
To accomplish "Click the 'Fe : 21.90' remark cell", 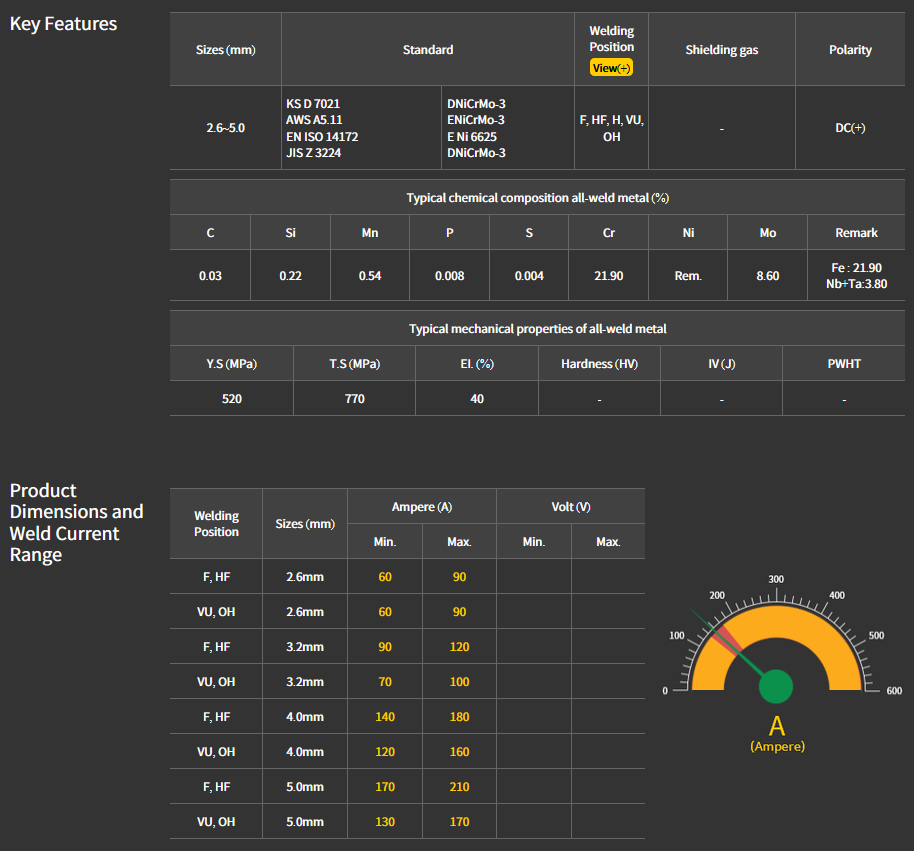I will [856, 268].
